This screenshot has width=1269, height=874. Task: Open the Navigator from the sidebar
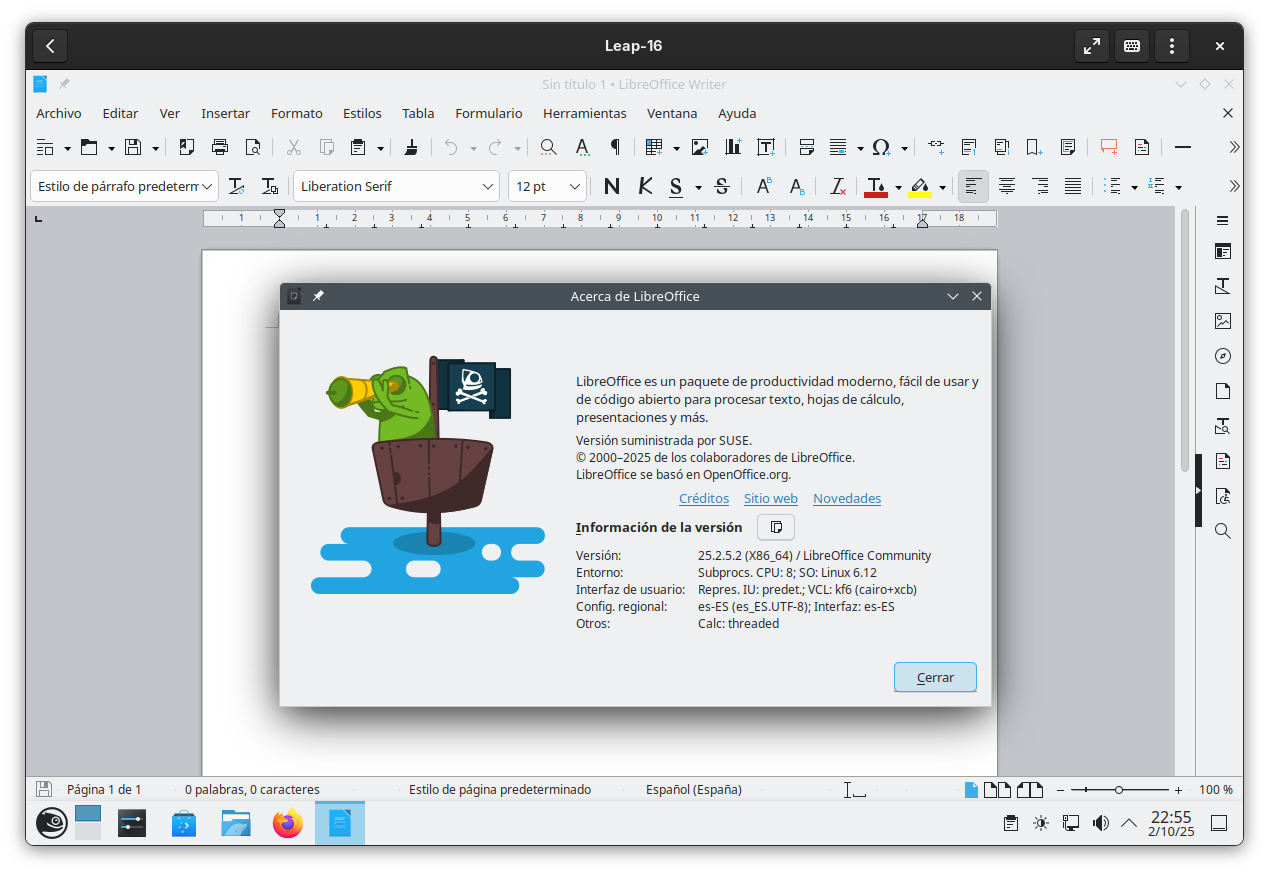point(1222,355)
